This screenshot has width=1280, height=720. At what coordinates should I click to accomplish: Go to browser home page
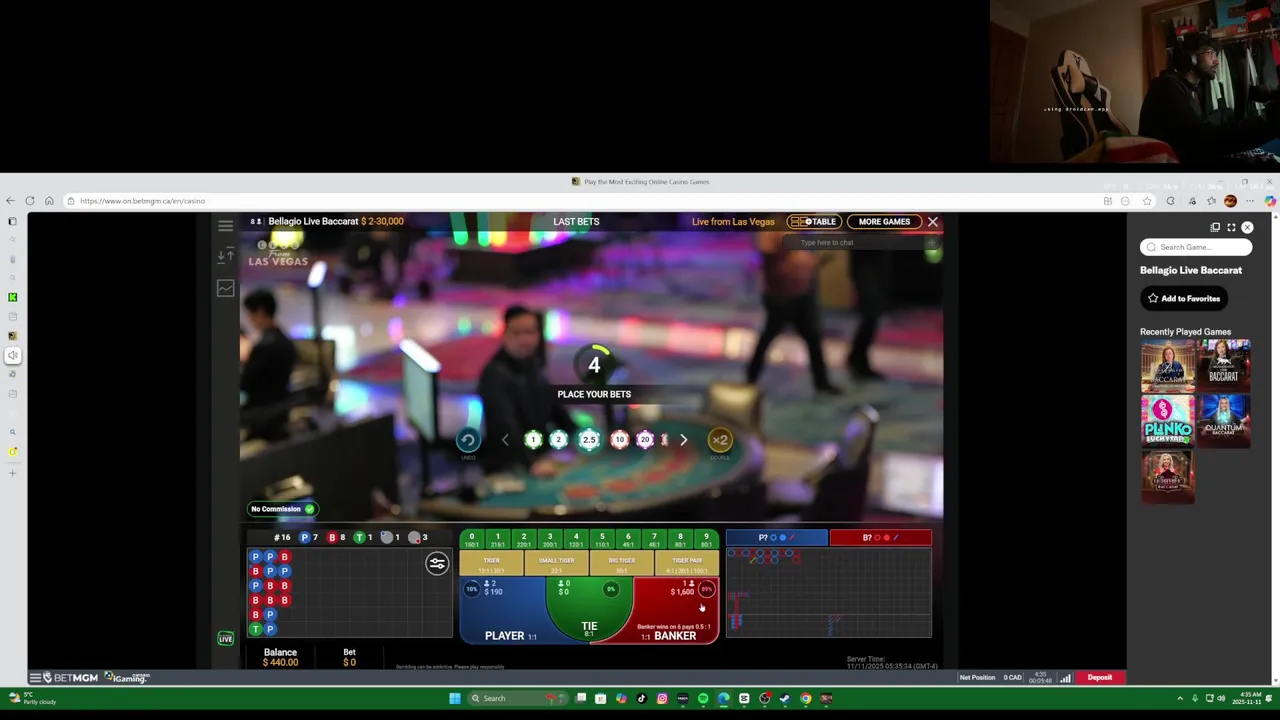pos(49,201)
